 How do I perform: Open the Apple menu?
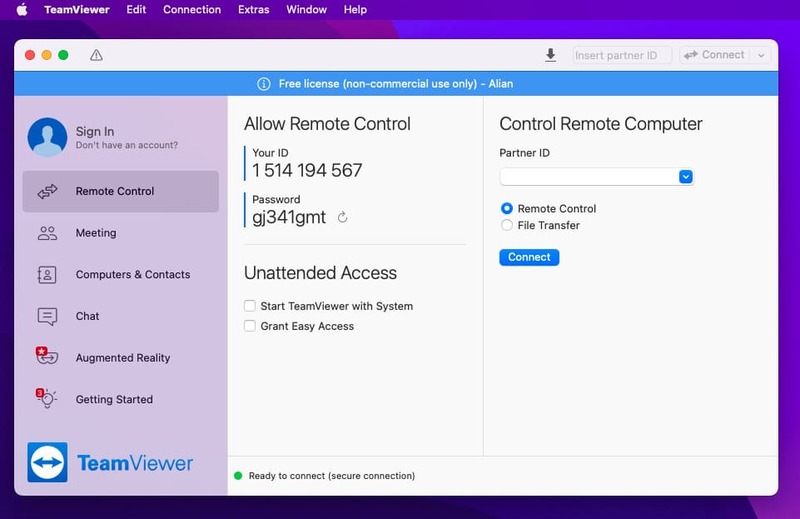point(22,10)
